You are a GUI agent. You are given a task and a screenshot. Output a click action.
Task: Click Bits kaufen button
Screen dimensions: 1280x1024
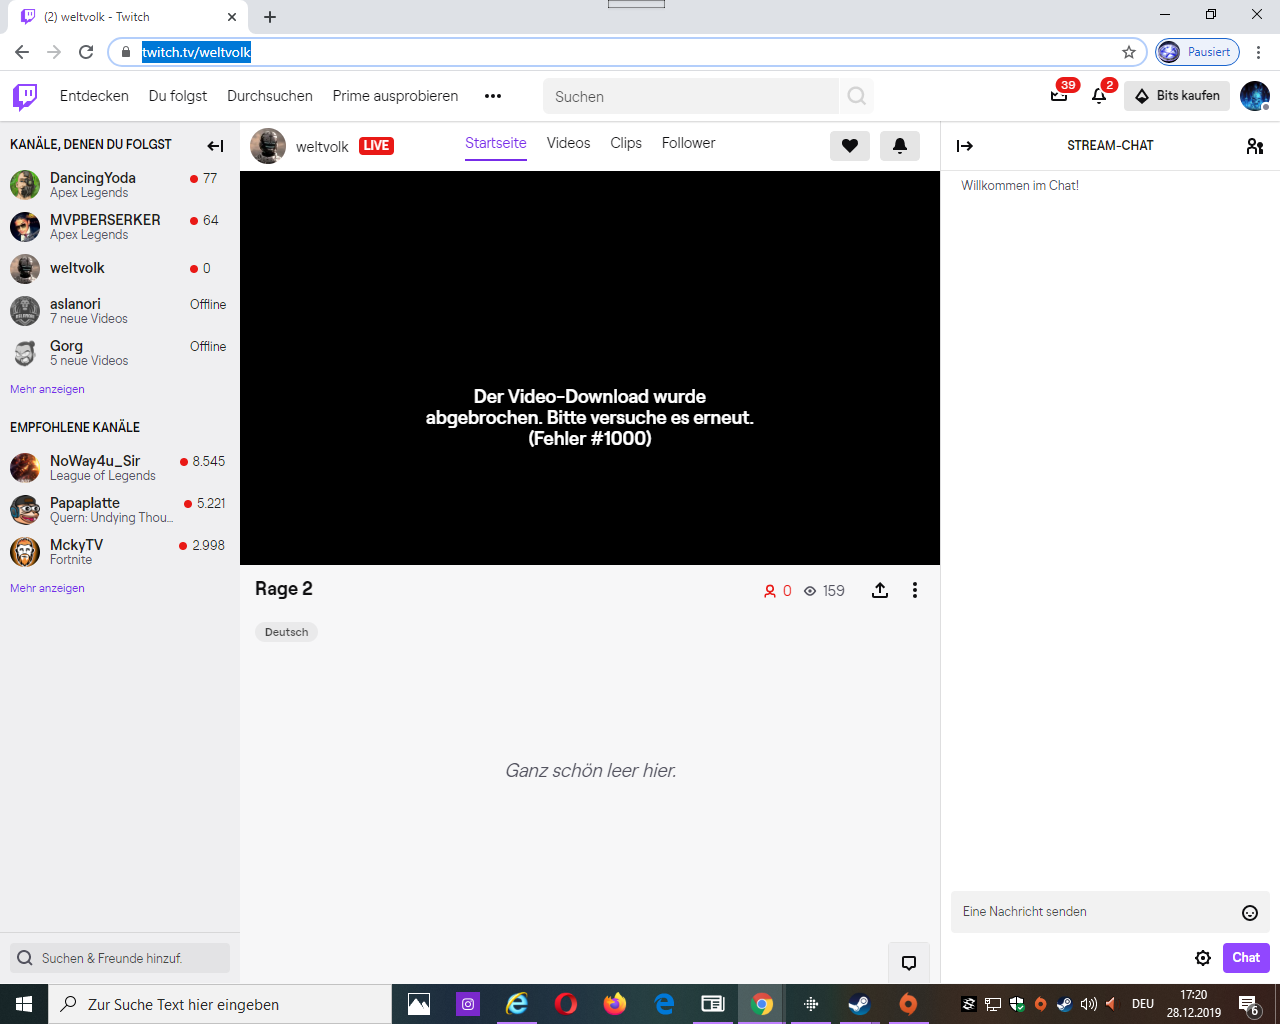click(x=1177, y=96)
